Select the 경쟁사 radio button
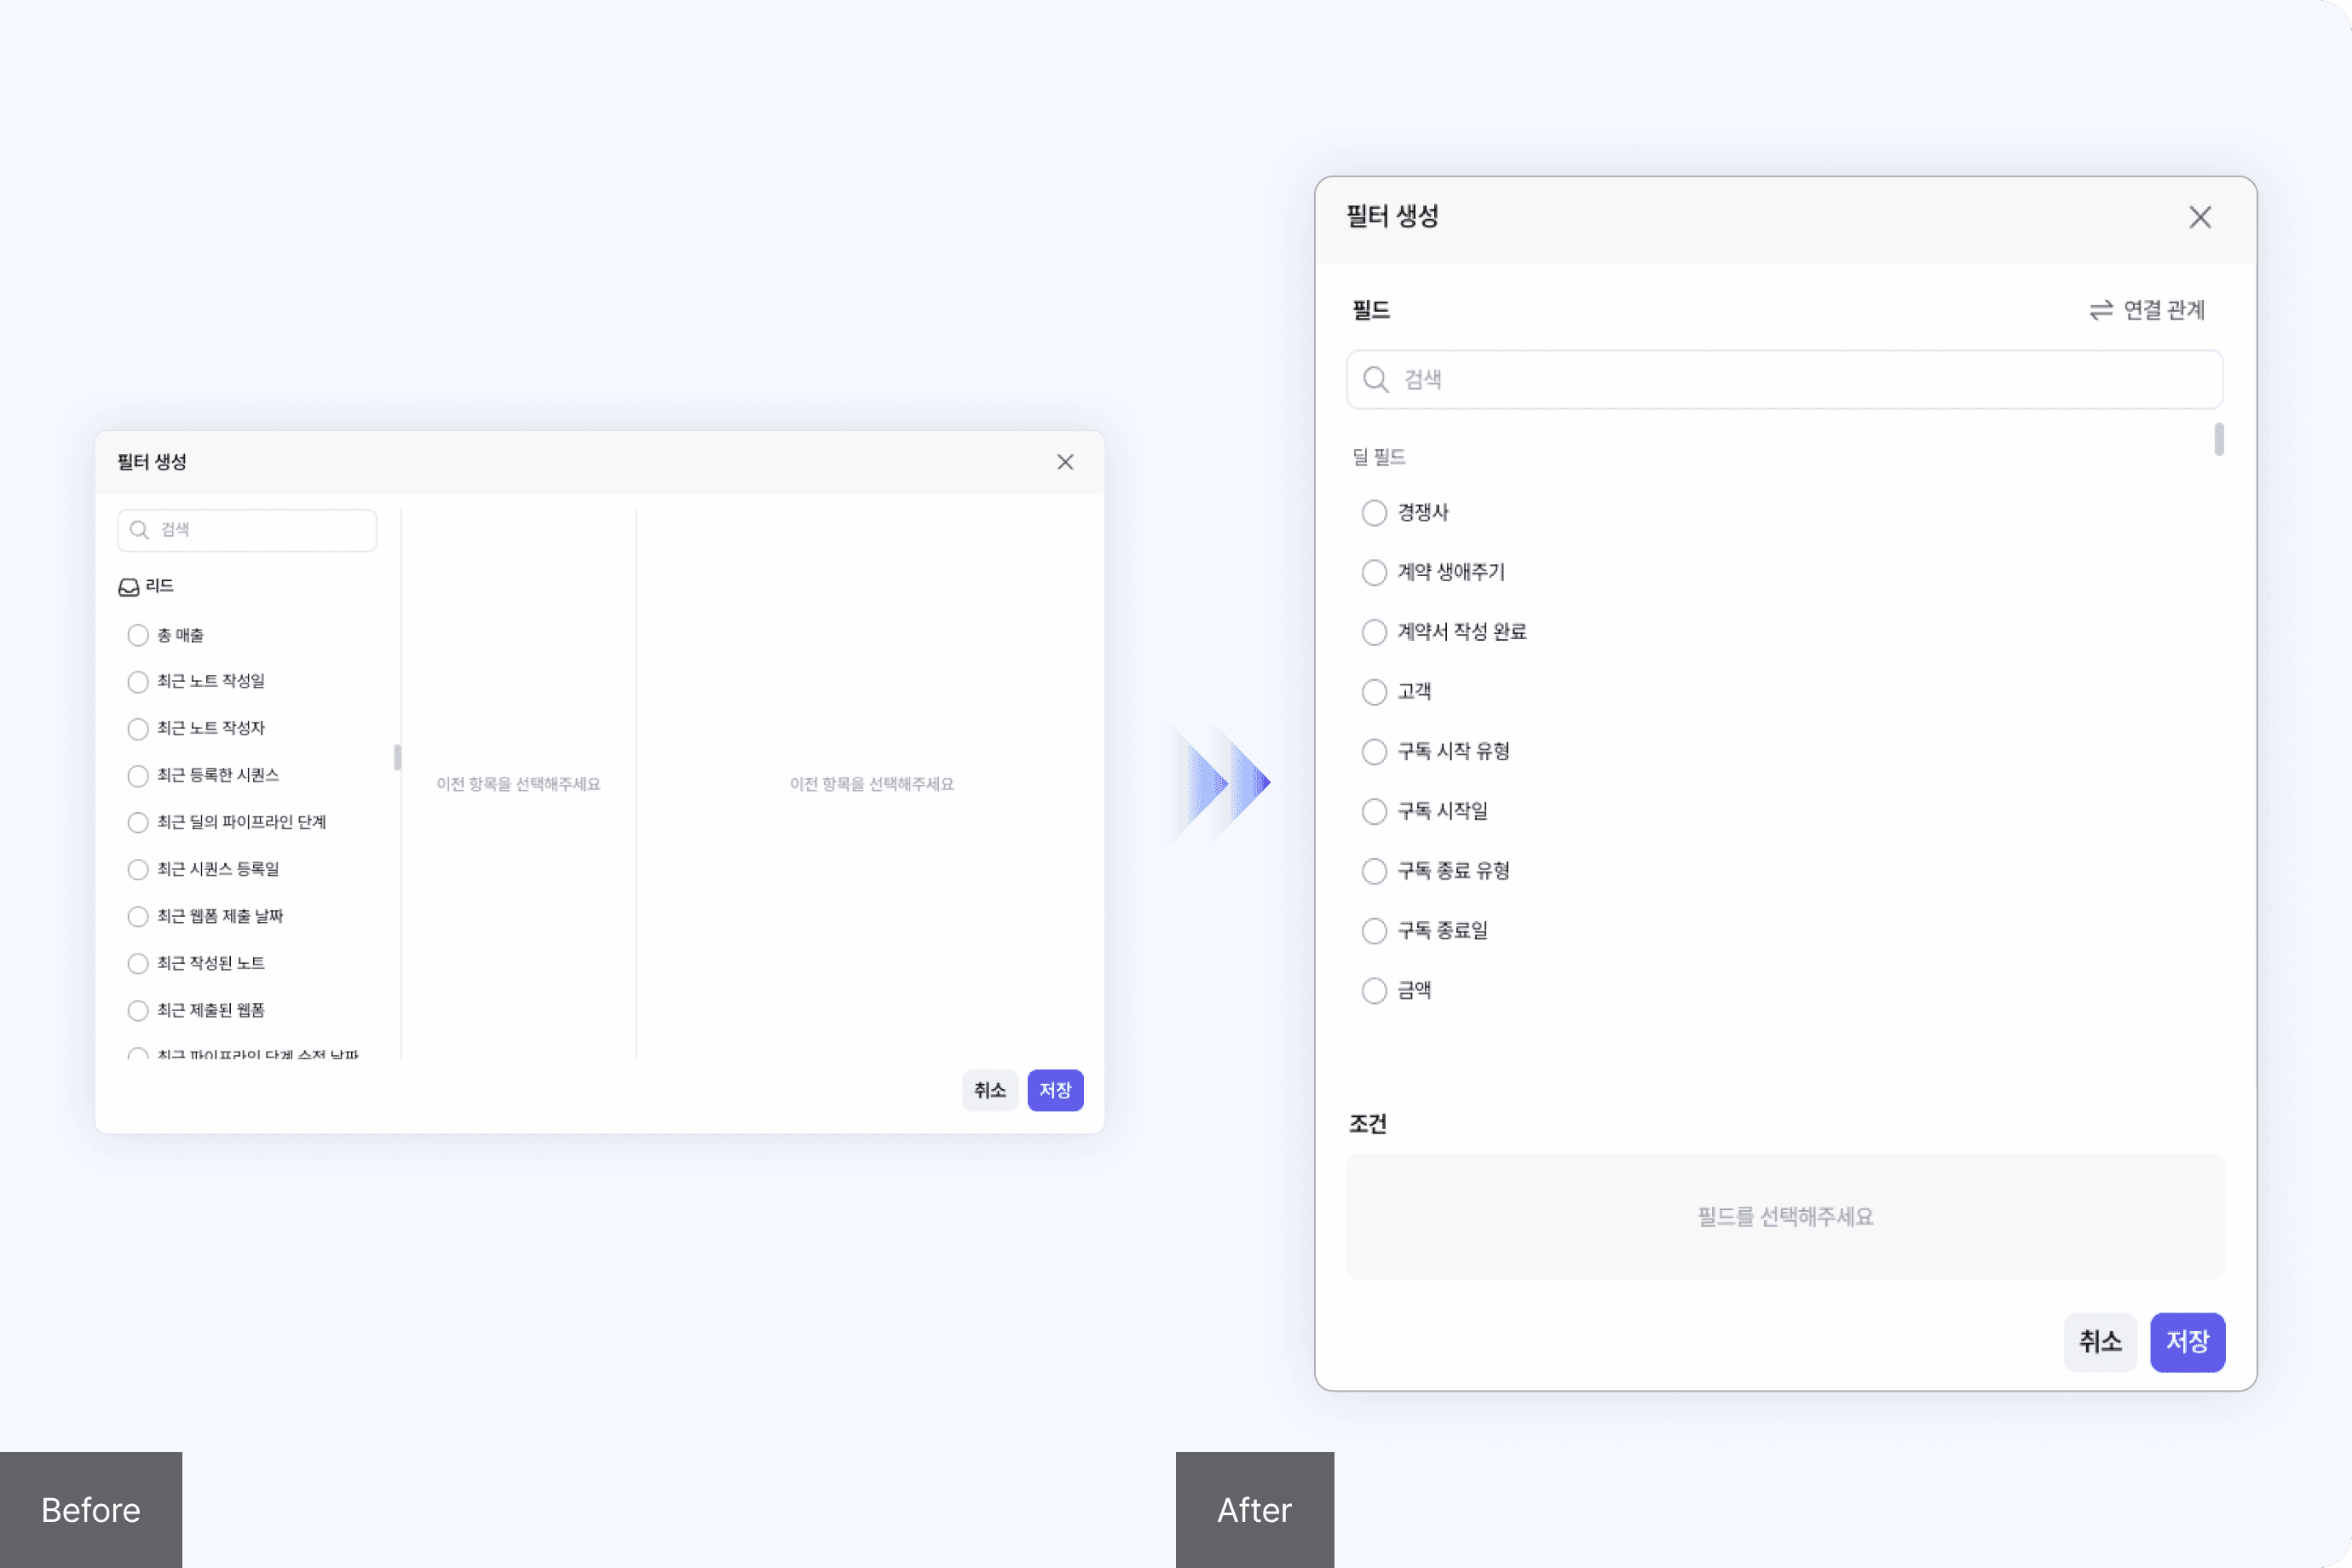The height and width of the screenshot is (1568, 2352). pyautogui.click(x=1374, y=513)
